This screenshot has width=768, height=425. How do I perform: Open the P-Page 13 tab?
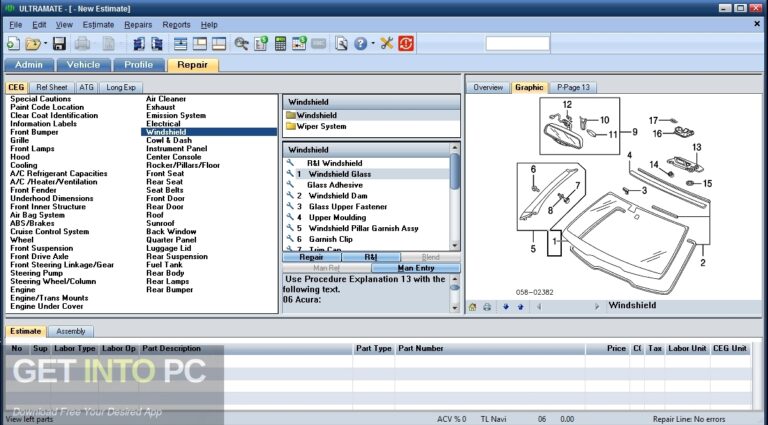click(x=574, y=87)
